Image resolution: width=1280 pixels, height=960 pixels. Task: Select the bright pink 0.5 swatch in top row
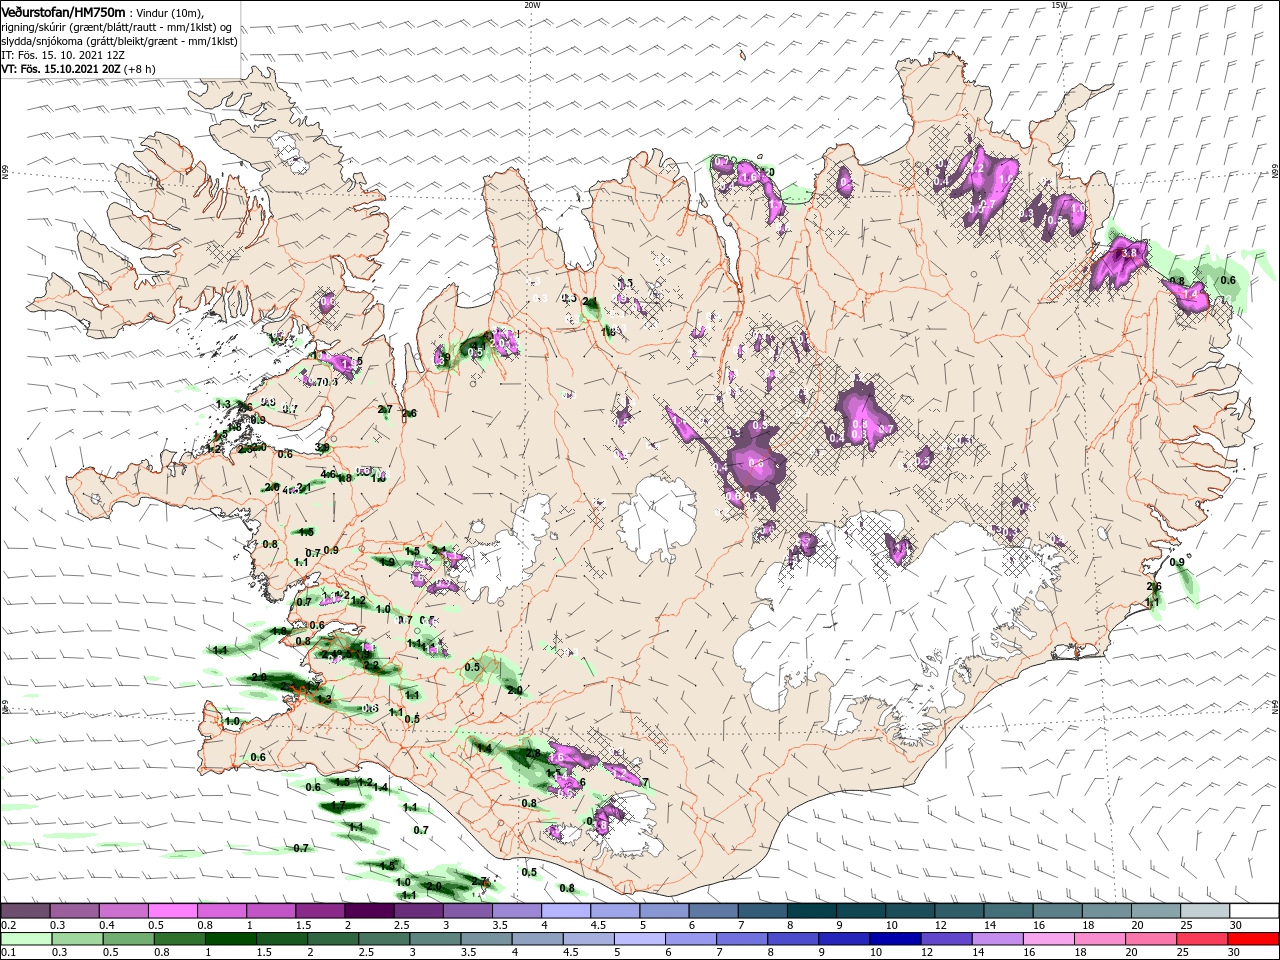172,911
